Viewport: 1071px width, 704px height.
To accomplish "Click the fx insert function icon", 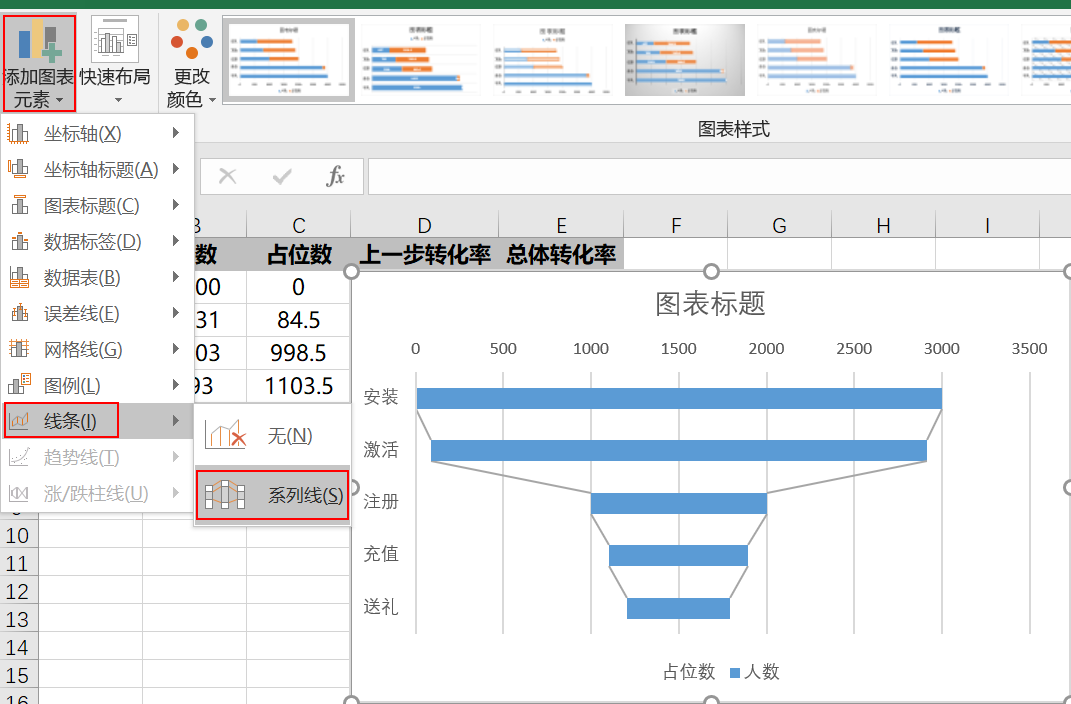I will pos(335,175).
